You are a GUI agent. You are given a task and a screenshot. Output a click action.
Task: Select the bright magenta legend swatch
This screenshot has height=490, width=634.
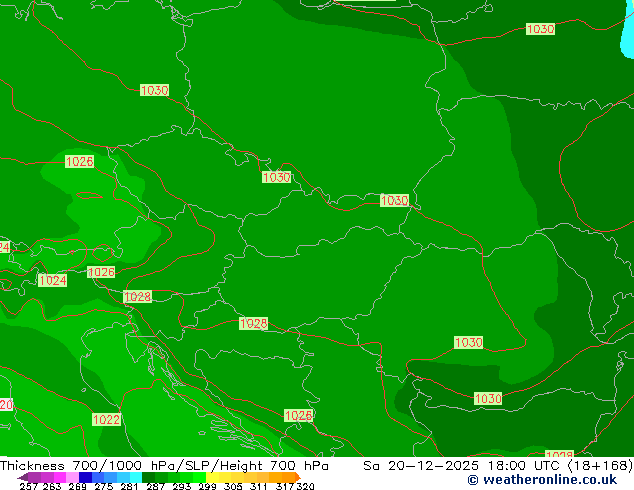click(60, 477)
